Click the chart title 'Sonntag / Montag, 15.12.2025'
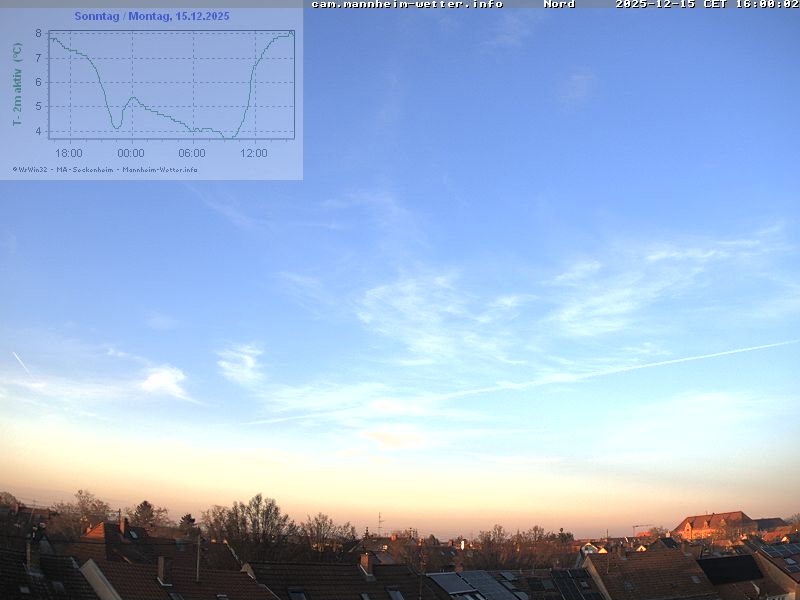The width and height of the screenshot is (800, 600). click(x=151, y=17)
